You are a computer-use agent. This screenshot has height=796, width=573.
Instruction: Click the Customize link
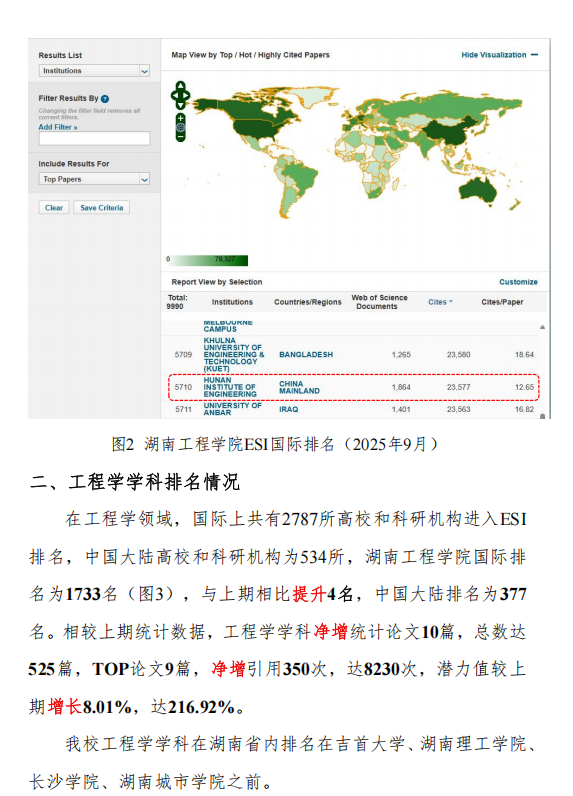[x=518, y=282]
